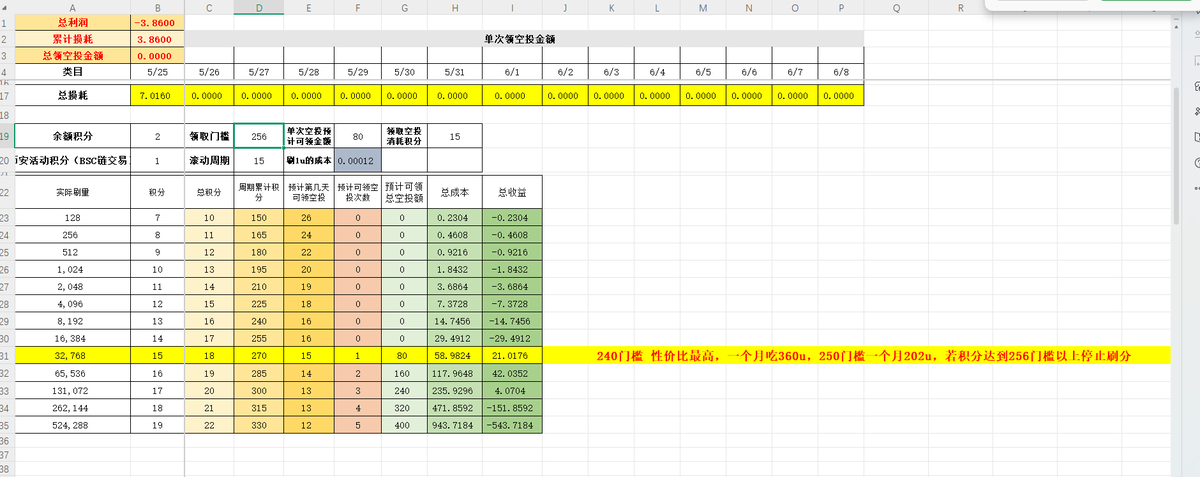Select column header B

tap(157, 8)
